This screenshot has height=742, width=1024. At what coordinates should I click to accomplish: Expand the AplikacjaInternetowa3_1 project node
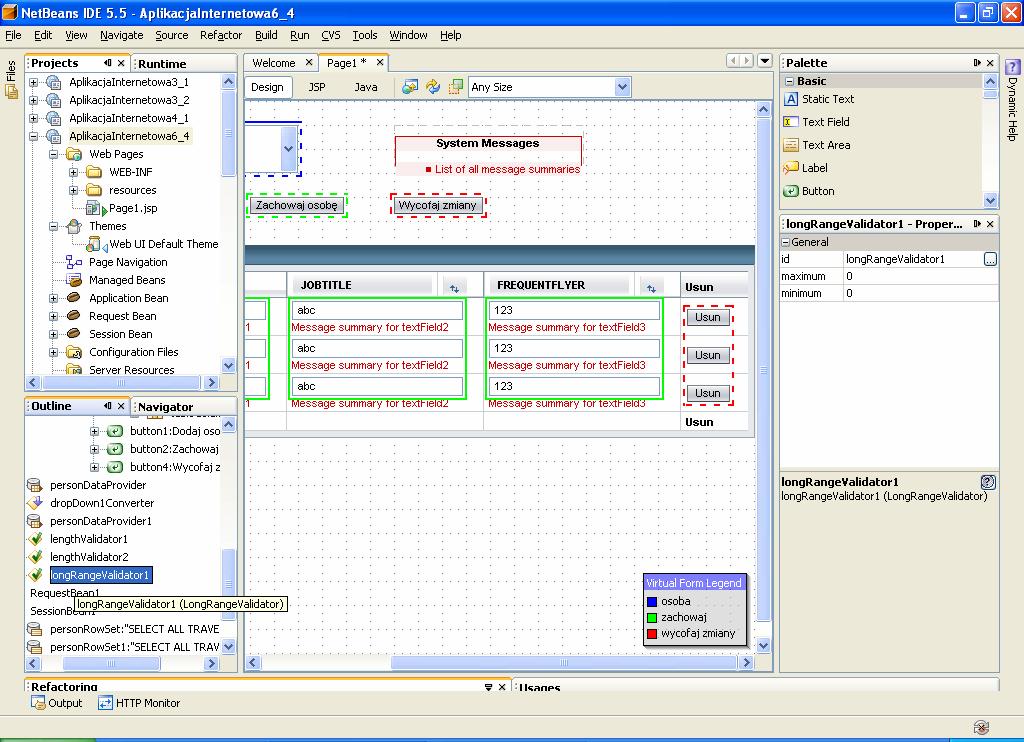[x=33, y=82]
